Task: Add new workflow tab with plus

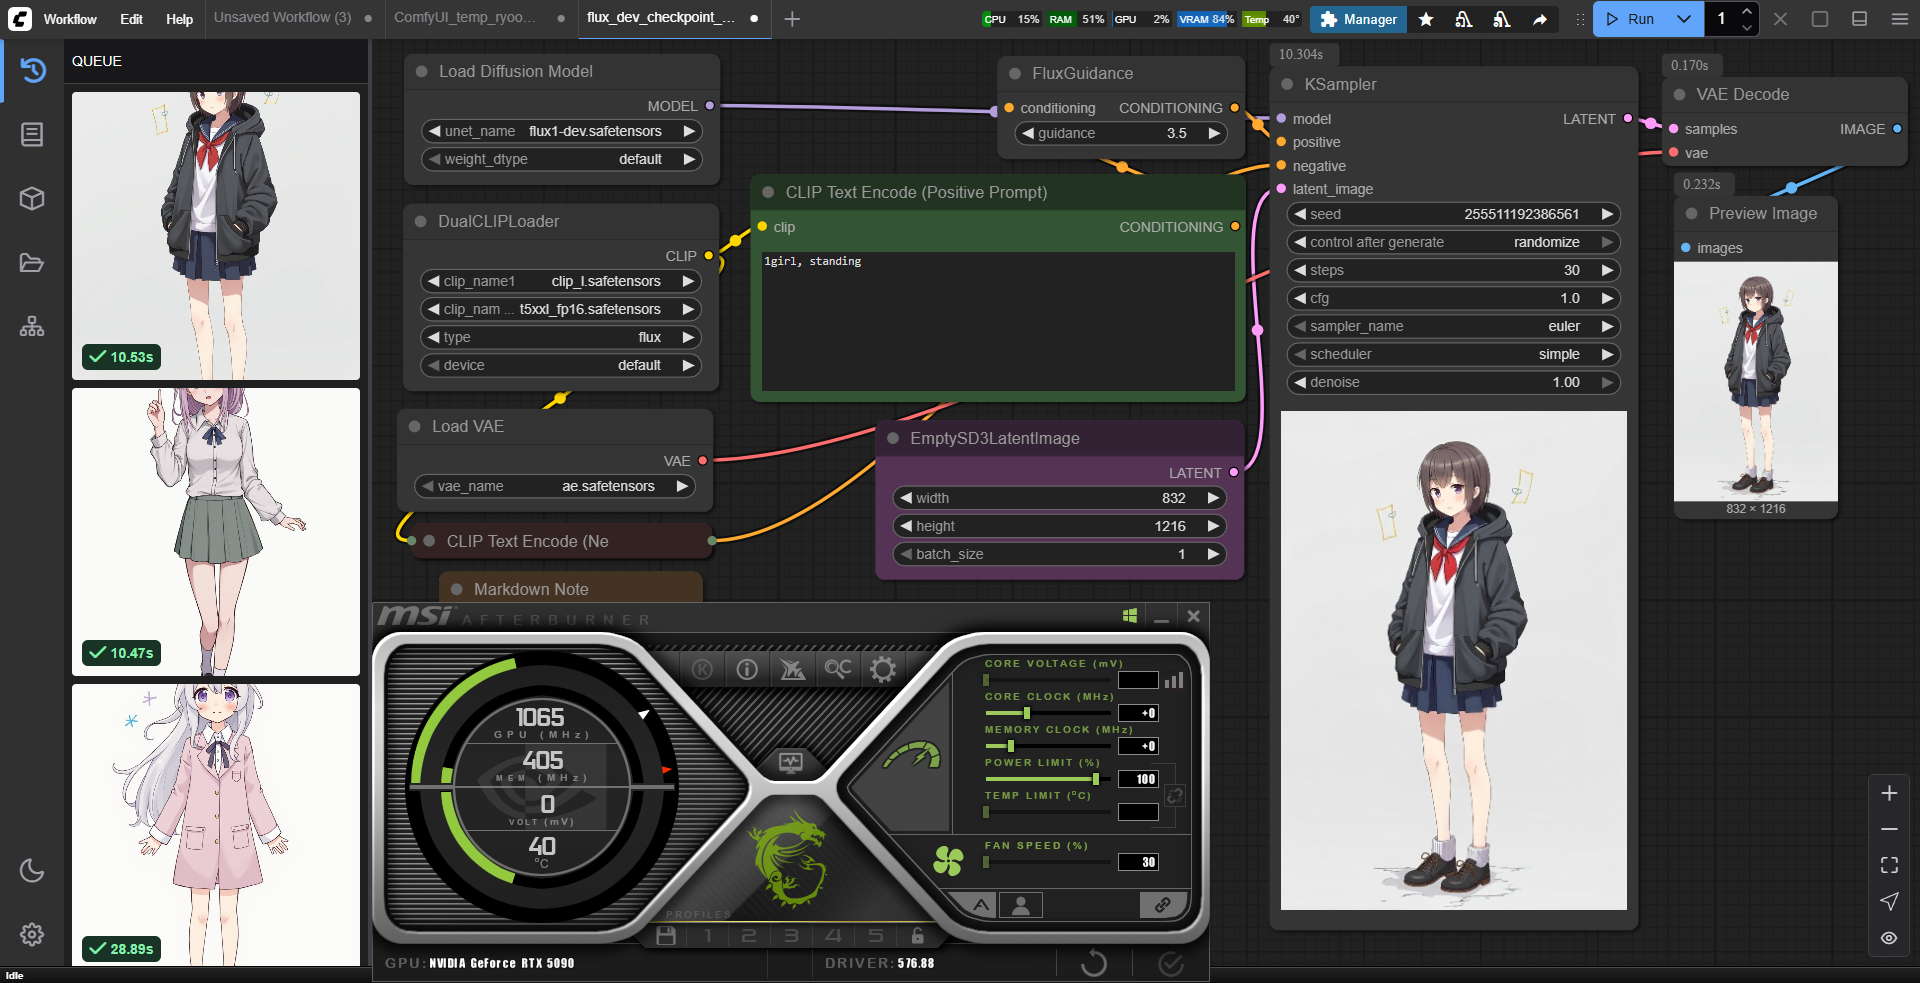Action: click(792, 19)
